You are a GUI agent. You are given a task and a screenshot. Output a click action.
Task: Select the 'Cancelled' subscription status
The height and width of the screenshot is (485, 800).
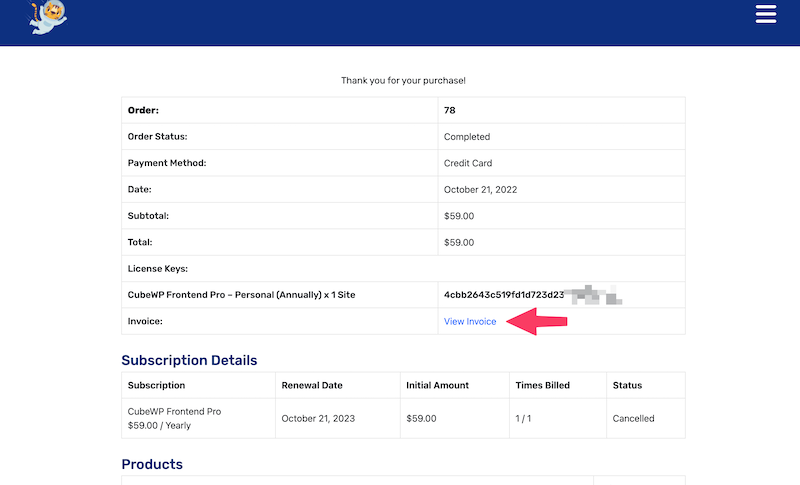tap(633, 418)
